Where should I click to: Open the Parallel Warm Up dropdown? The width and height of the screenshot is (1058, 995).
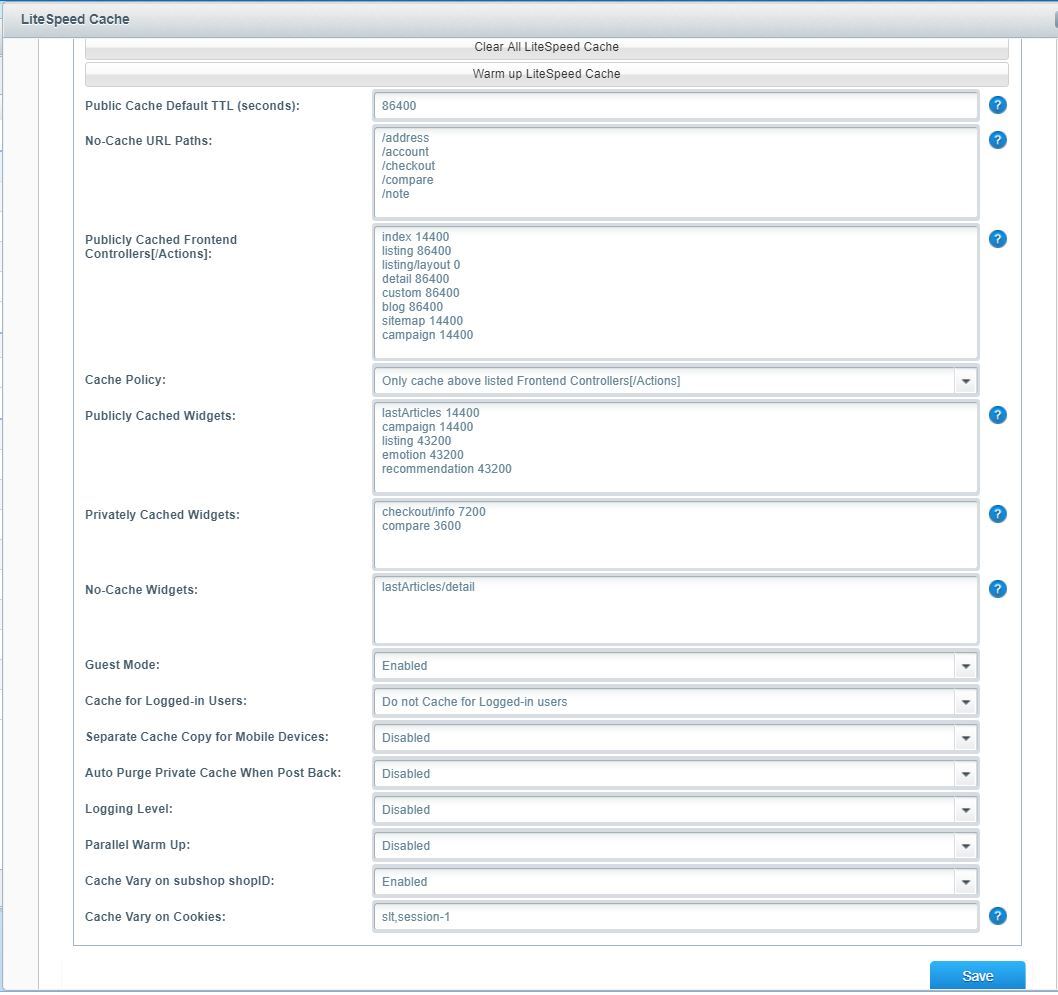[966, 846]
